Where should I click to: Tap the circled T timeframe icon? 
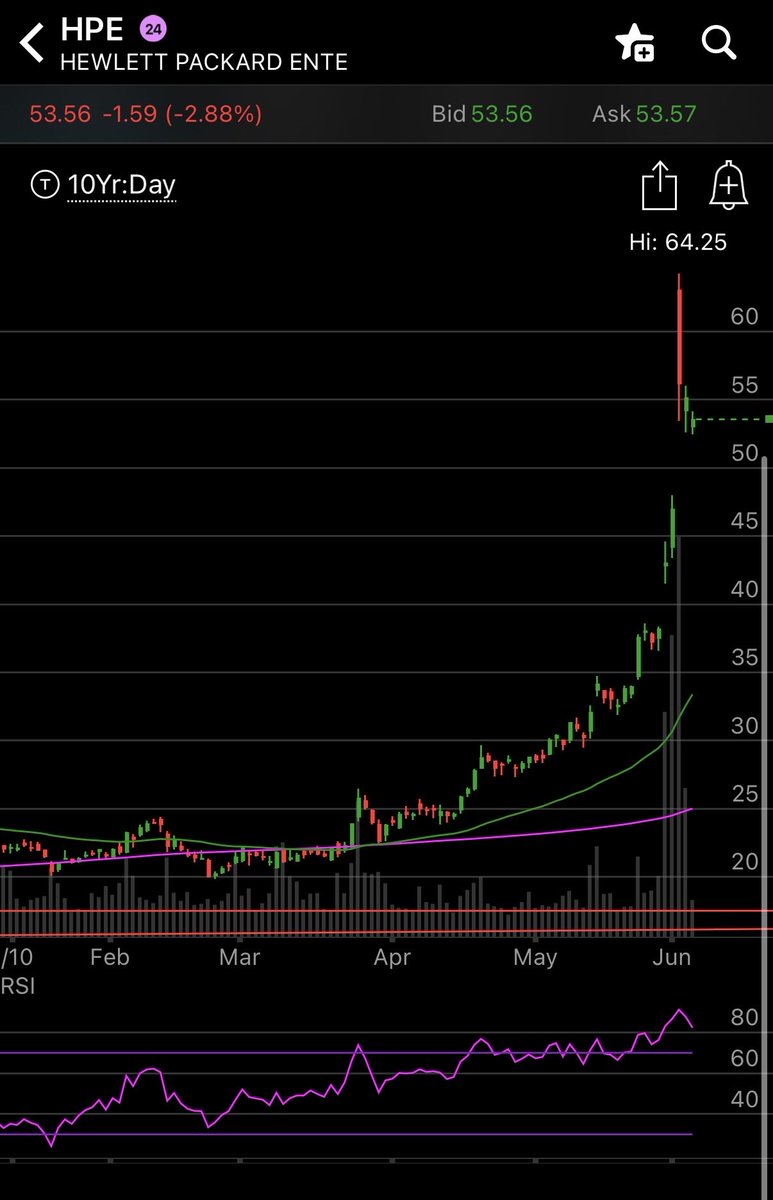pyautogui.click(x=45, y=185)
